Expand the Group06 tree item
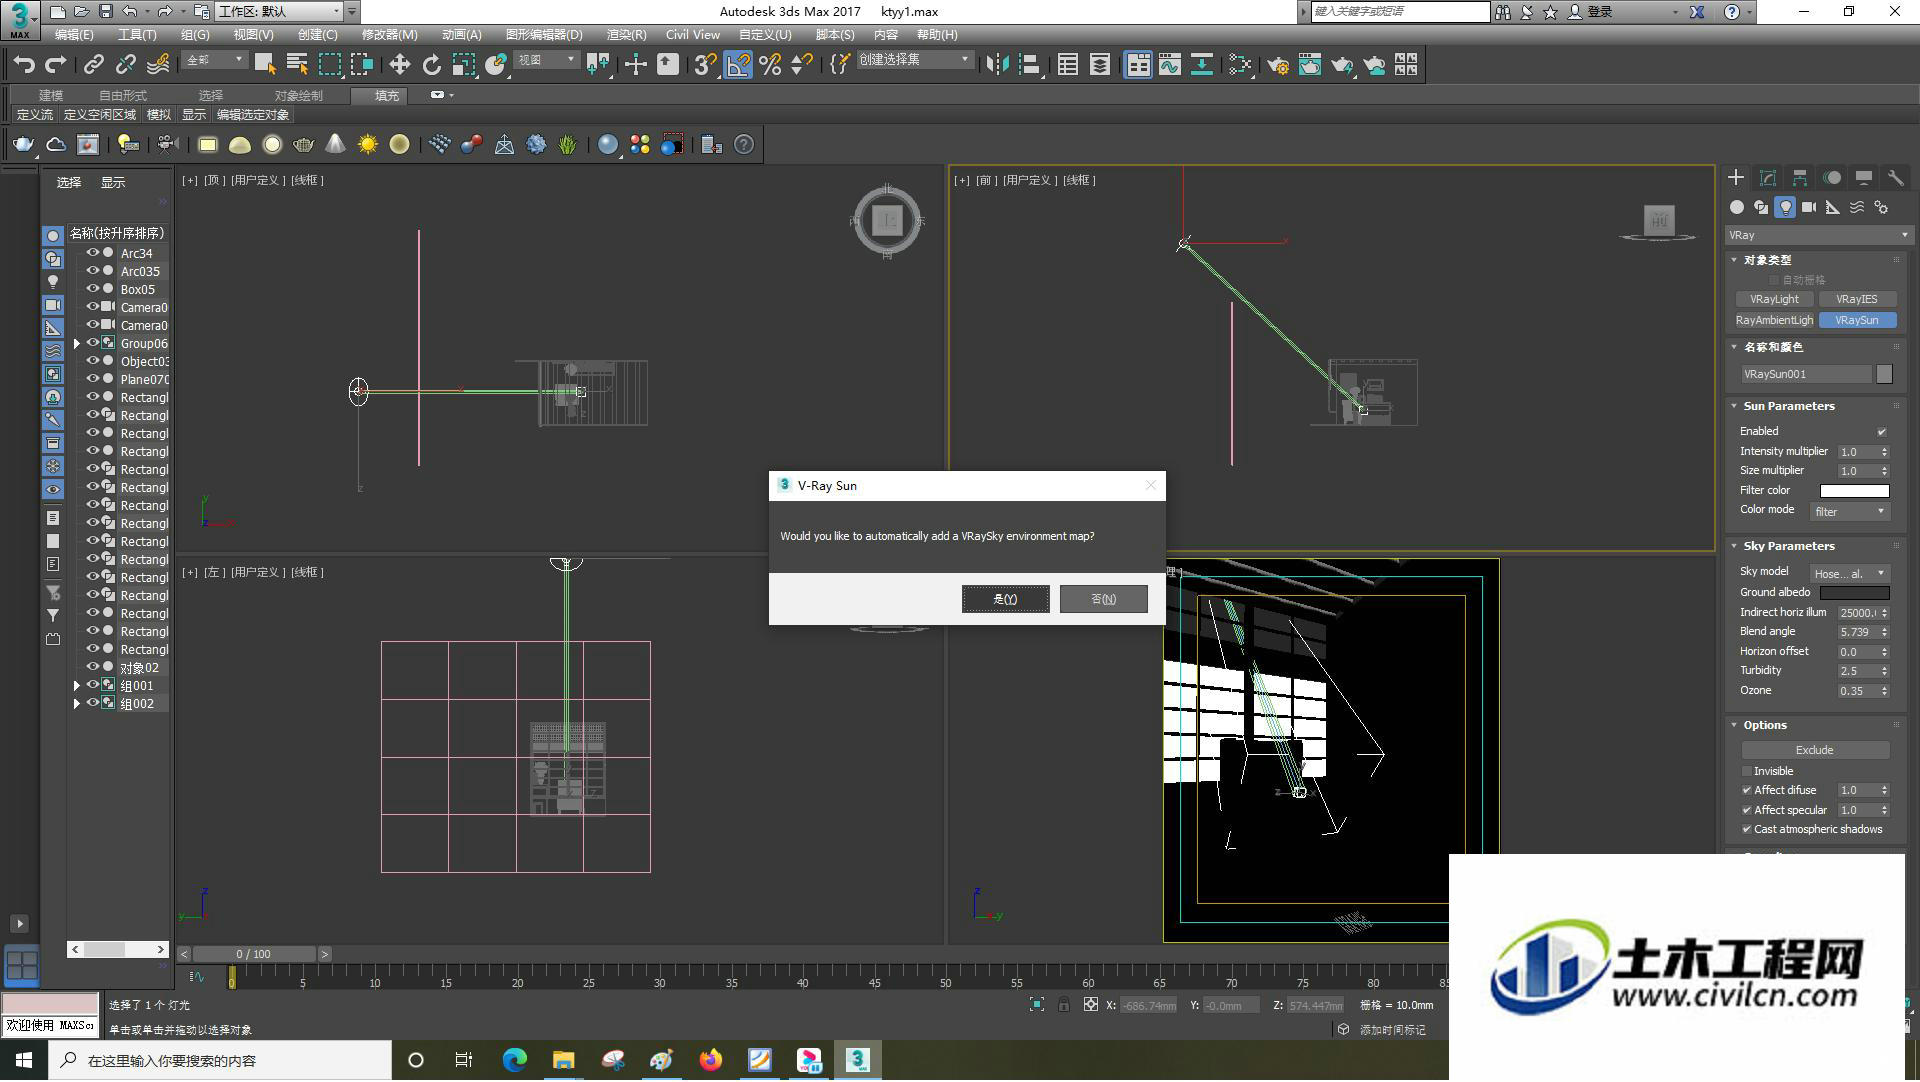Image resolution: width=1920 pixels, height=1082 pixels. (77, 344)
